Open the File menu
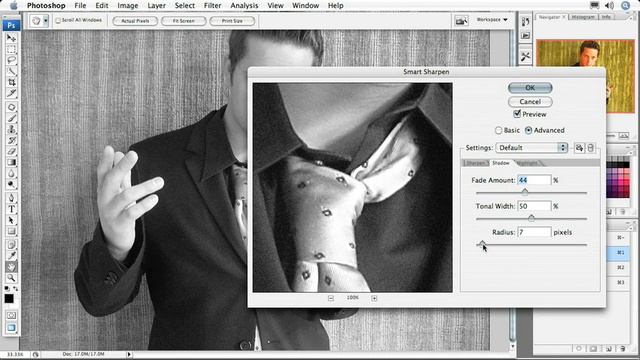 tap(80, 6)
